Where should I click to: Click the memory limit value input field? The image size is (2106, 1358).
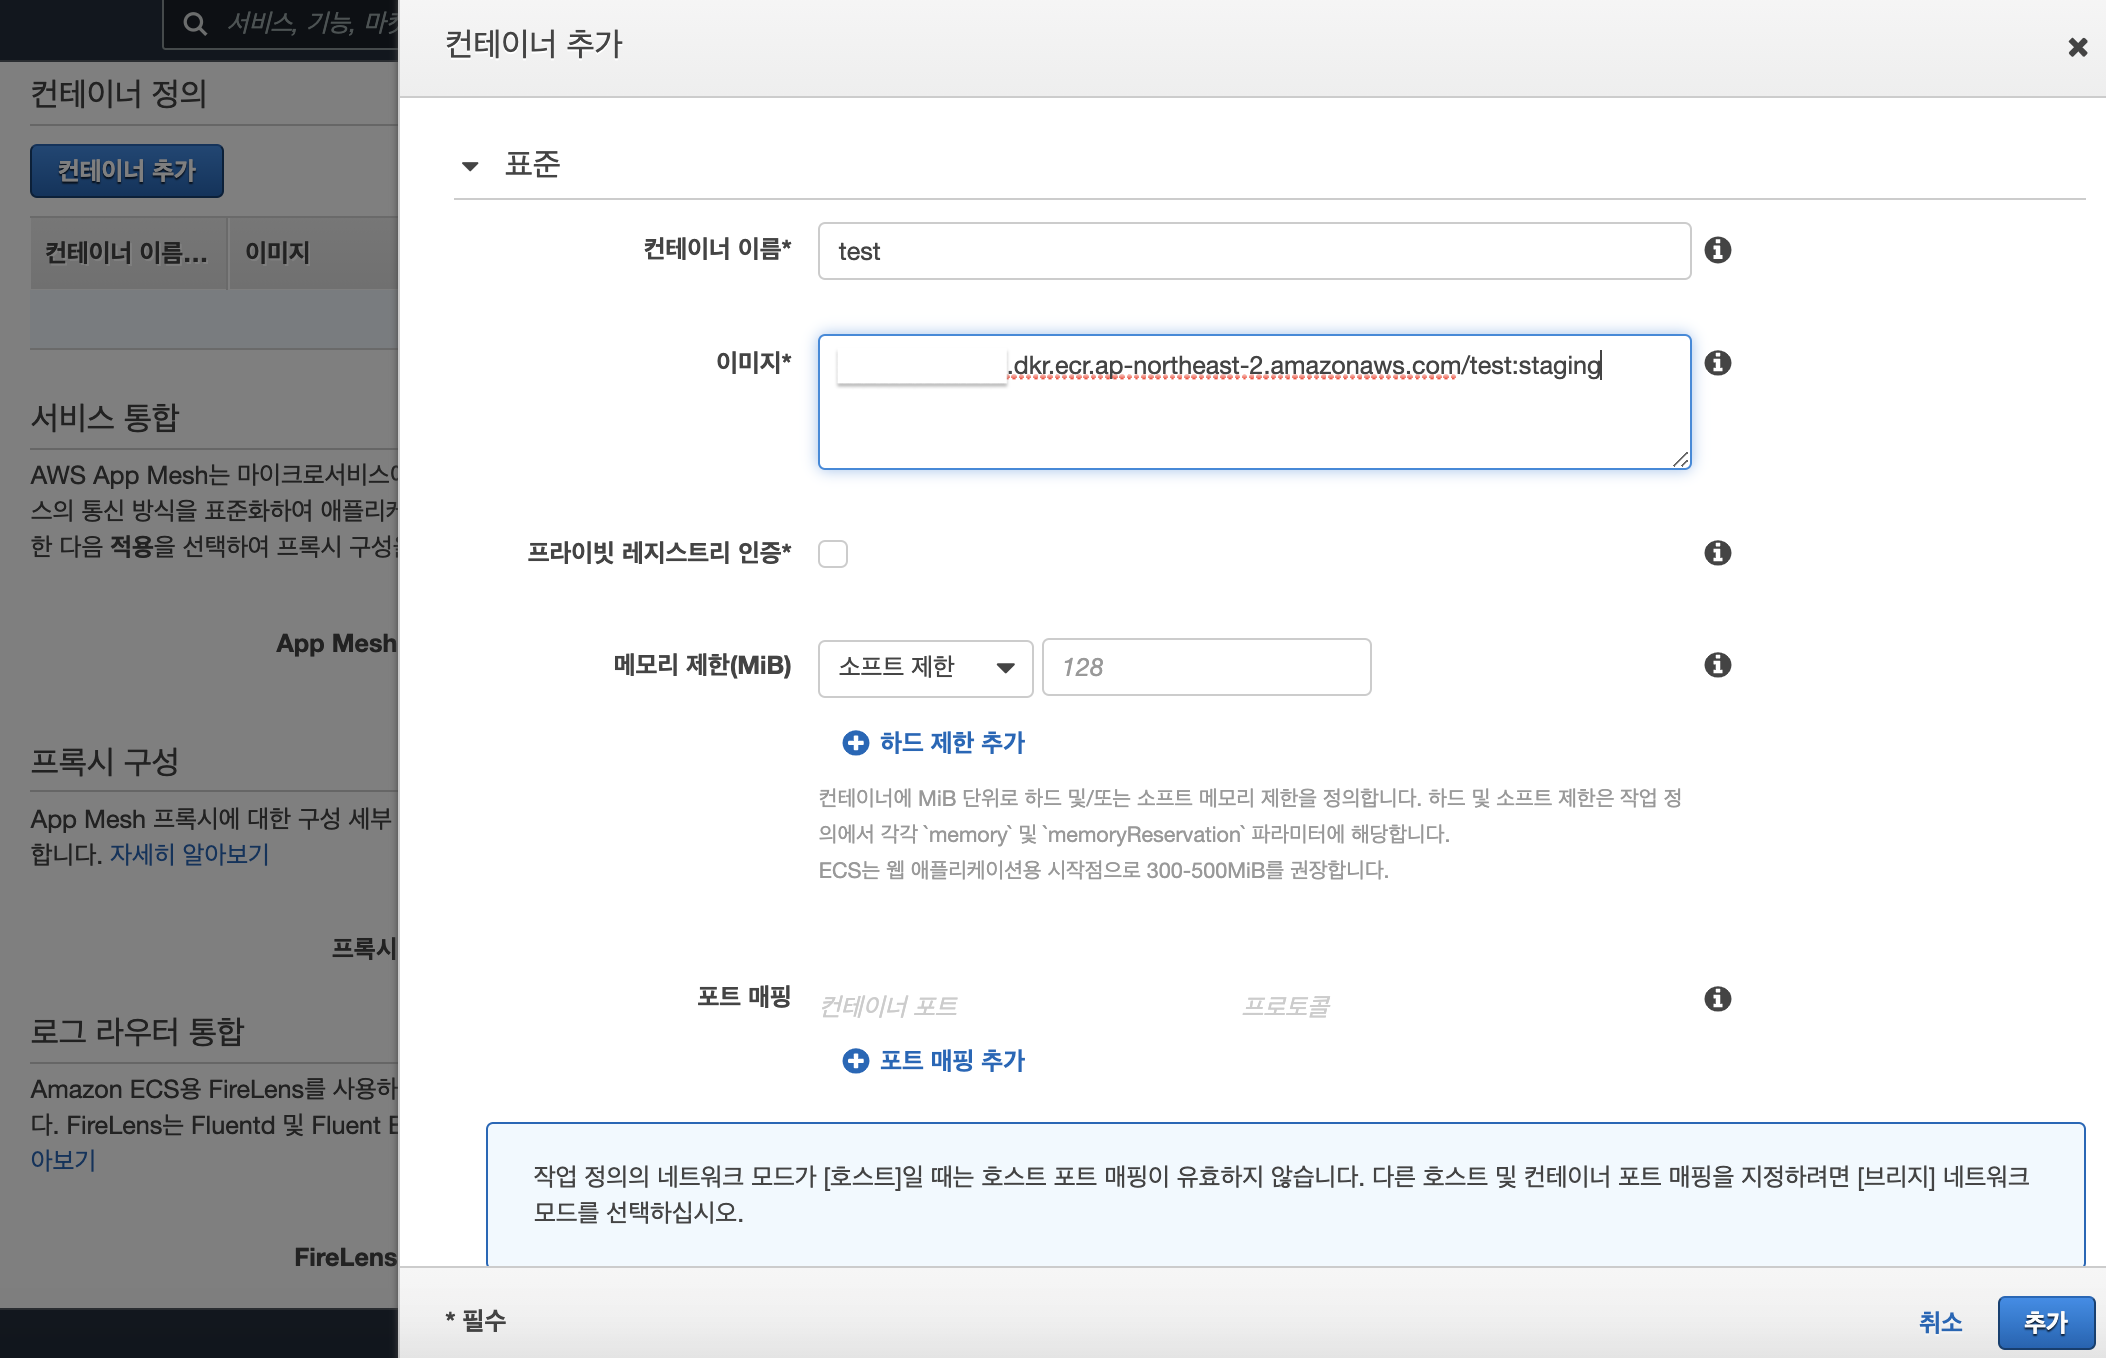tap(1205, 668)
